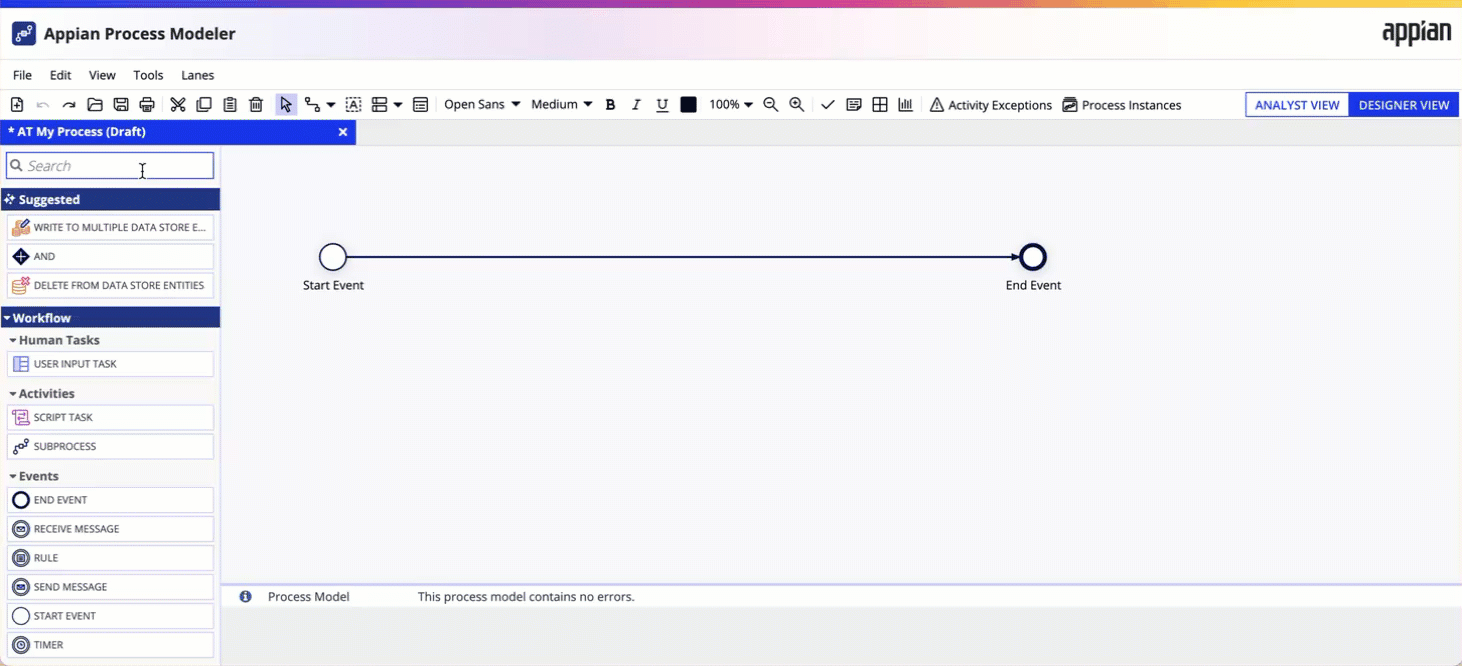Toggle underline formatting
1462x666 pixels.
pyautogui.click(x=662, y=105)
